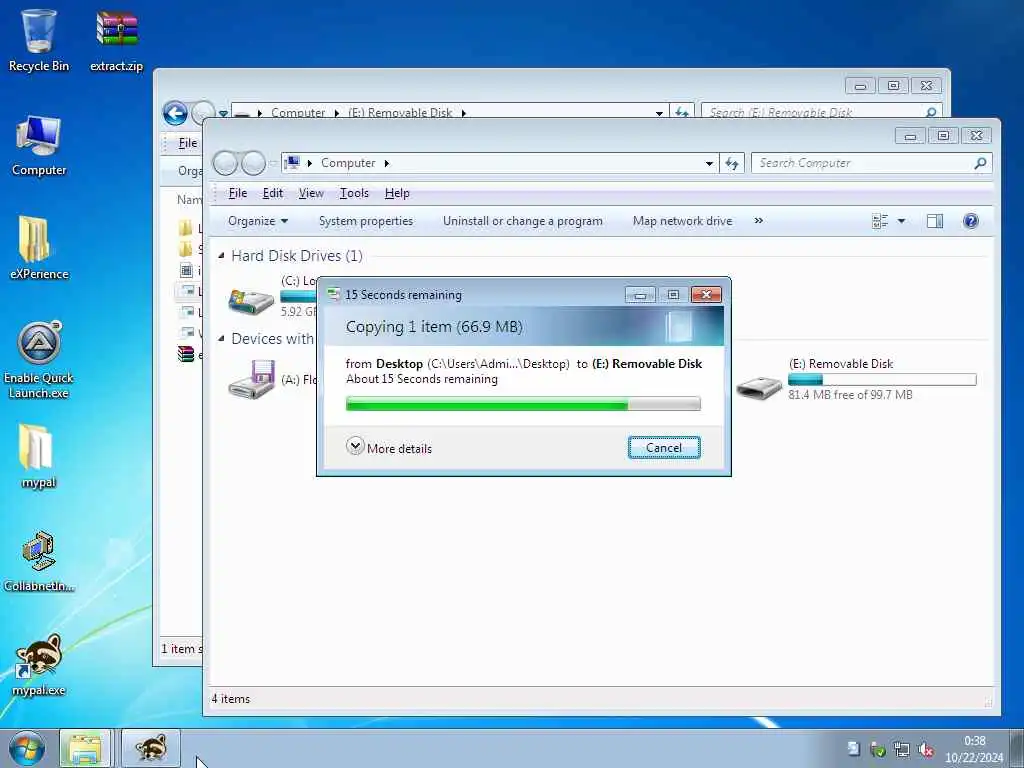Open the File menu in Computer window
The width and height of the screenshot is (1024, 768).
238,193
